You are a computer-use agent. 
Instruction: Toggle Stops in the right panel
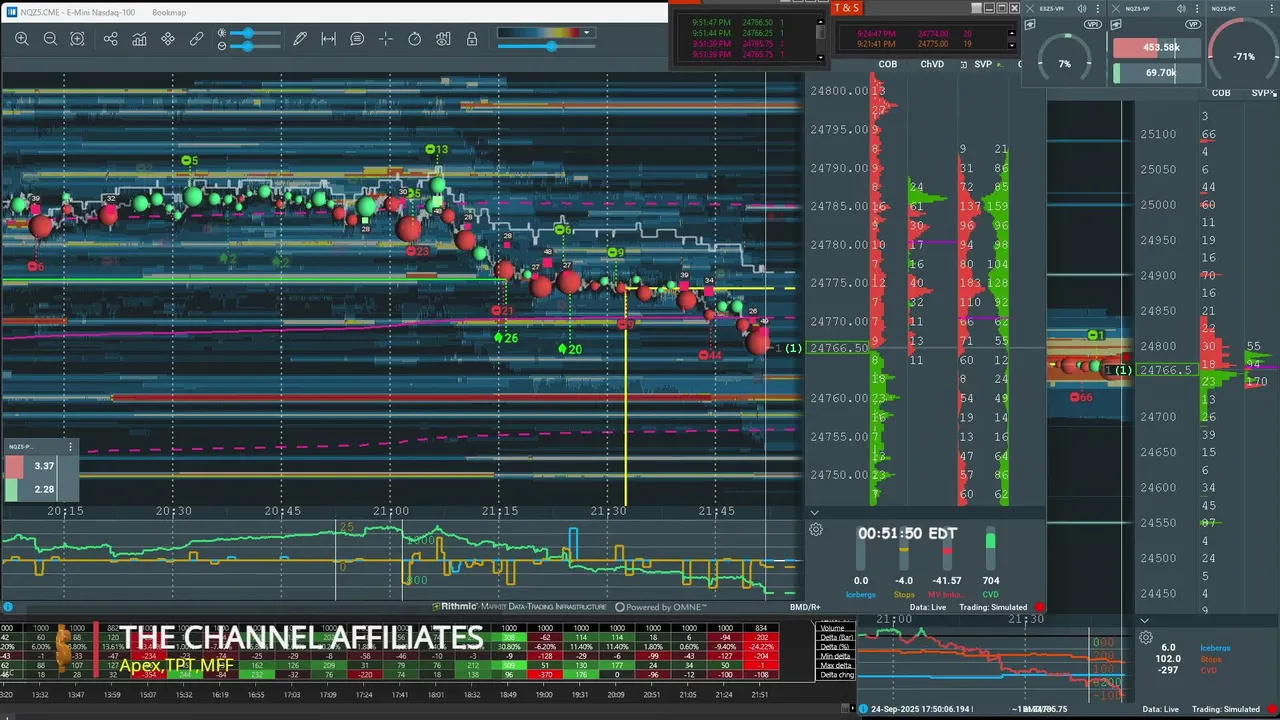(x=1211, y=659)
